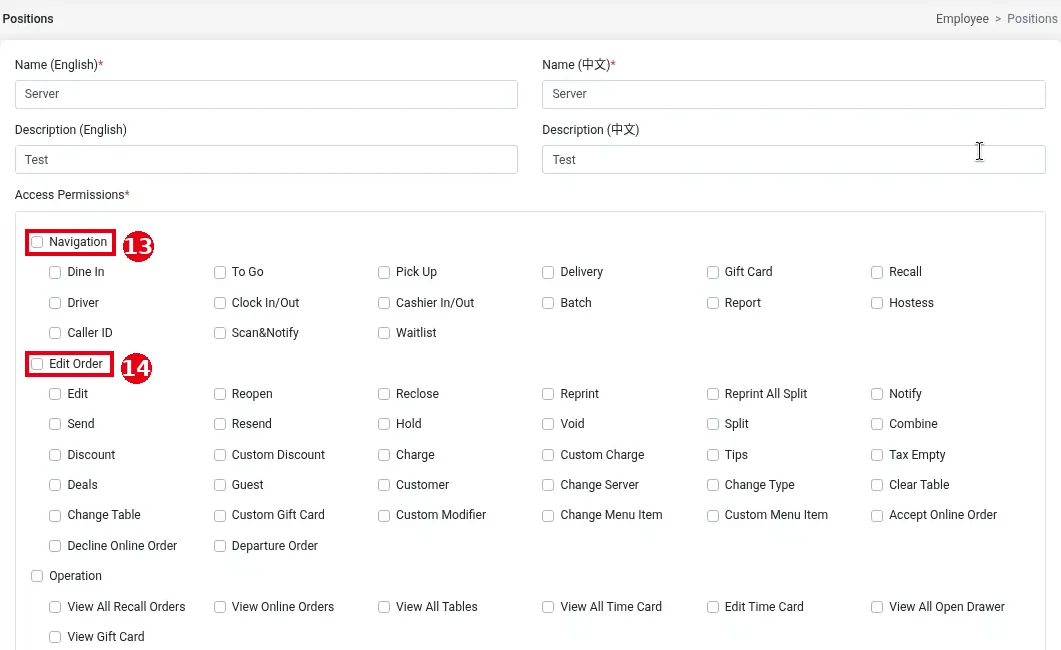Focus the Description (English) field
This screenshot has width=1061, height=650.
coord(266,160)
